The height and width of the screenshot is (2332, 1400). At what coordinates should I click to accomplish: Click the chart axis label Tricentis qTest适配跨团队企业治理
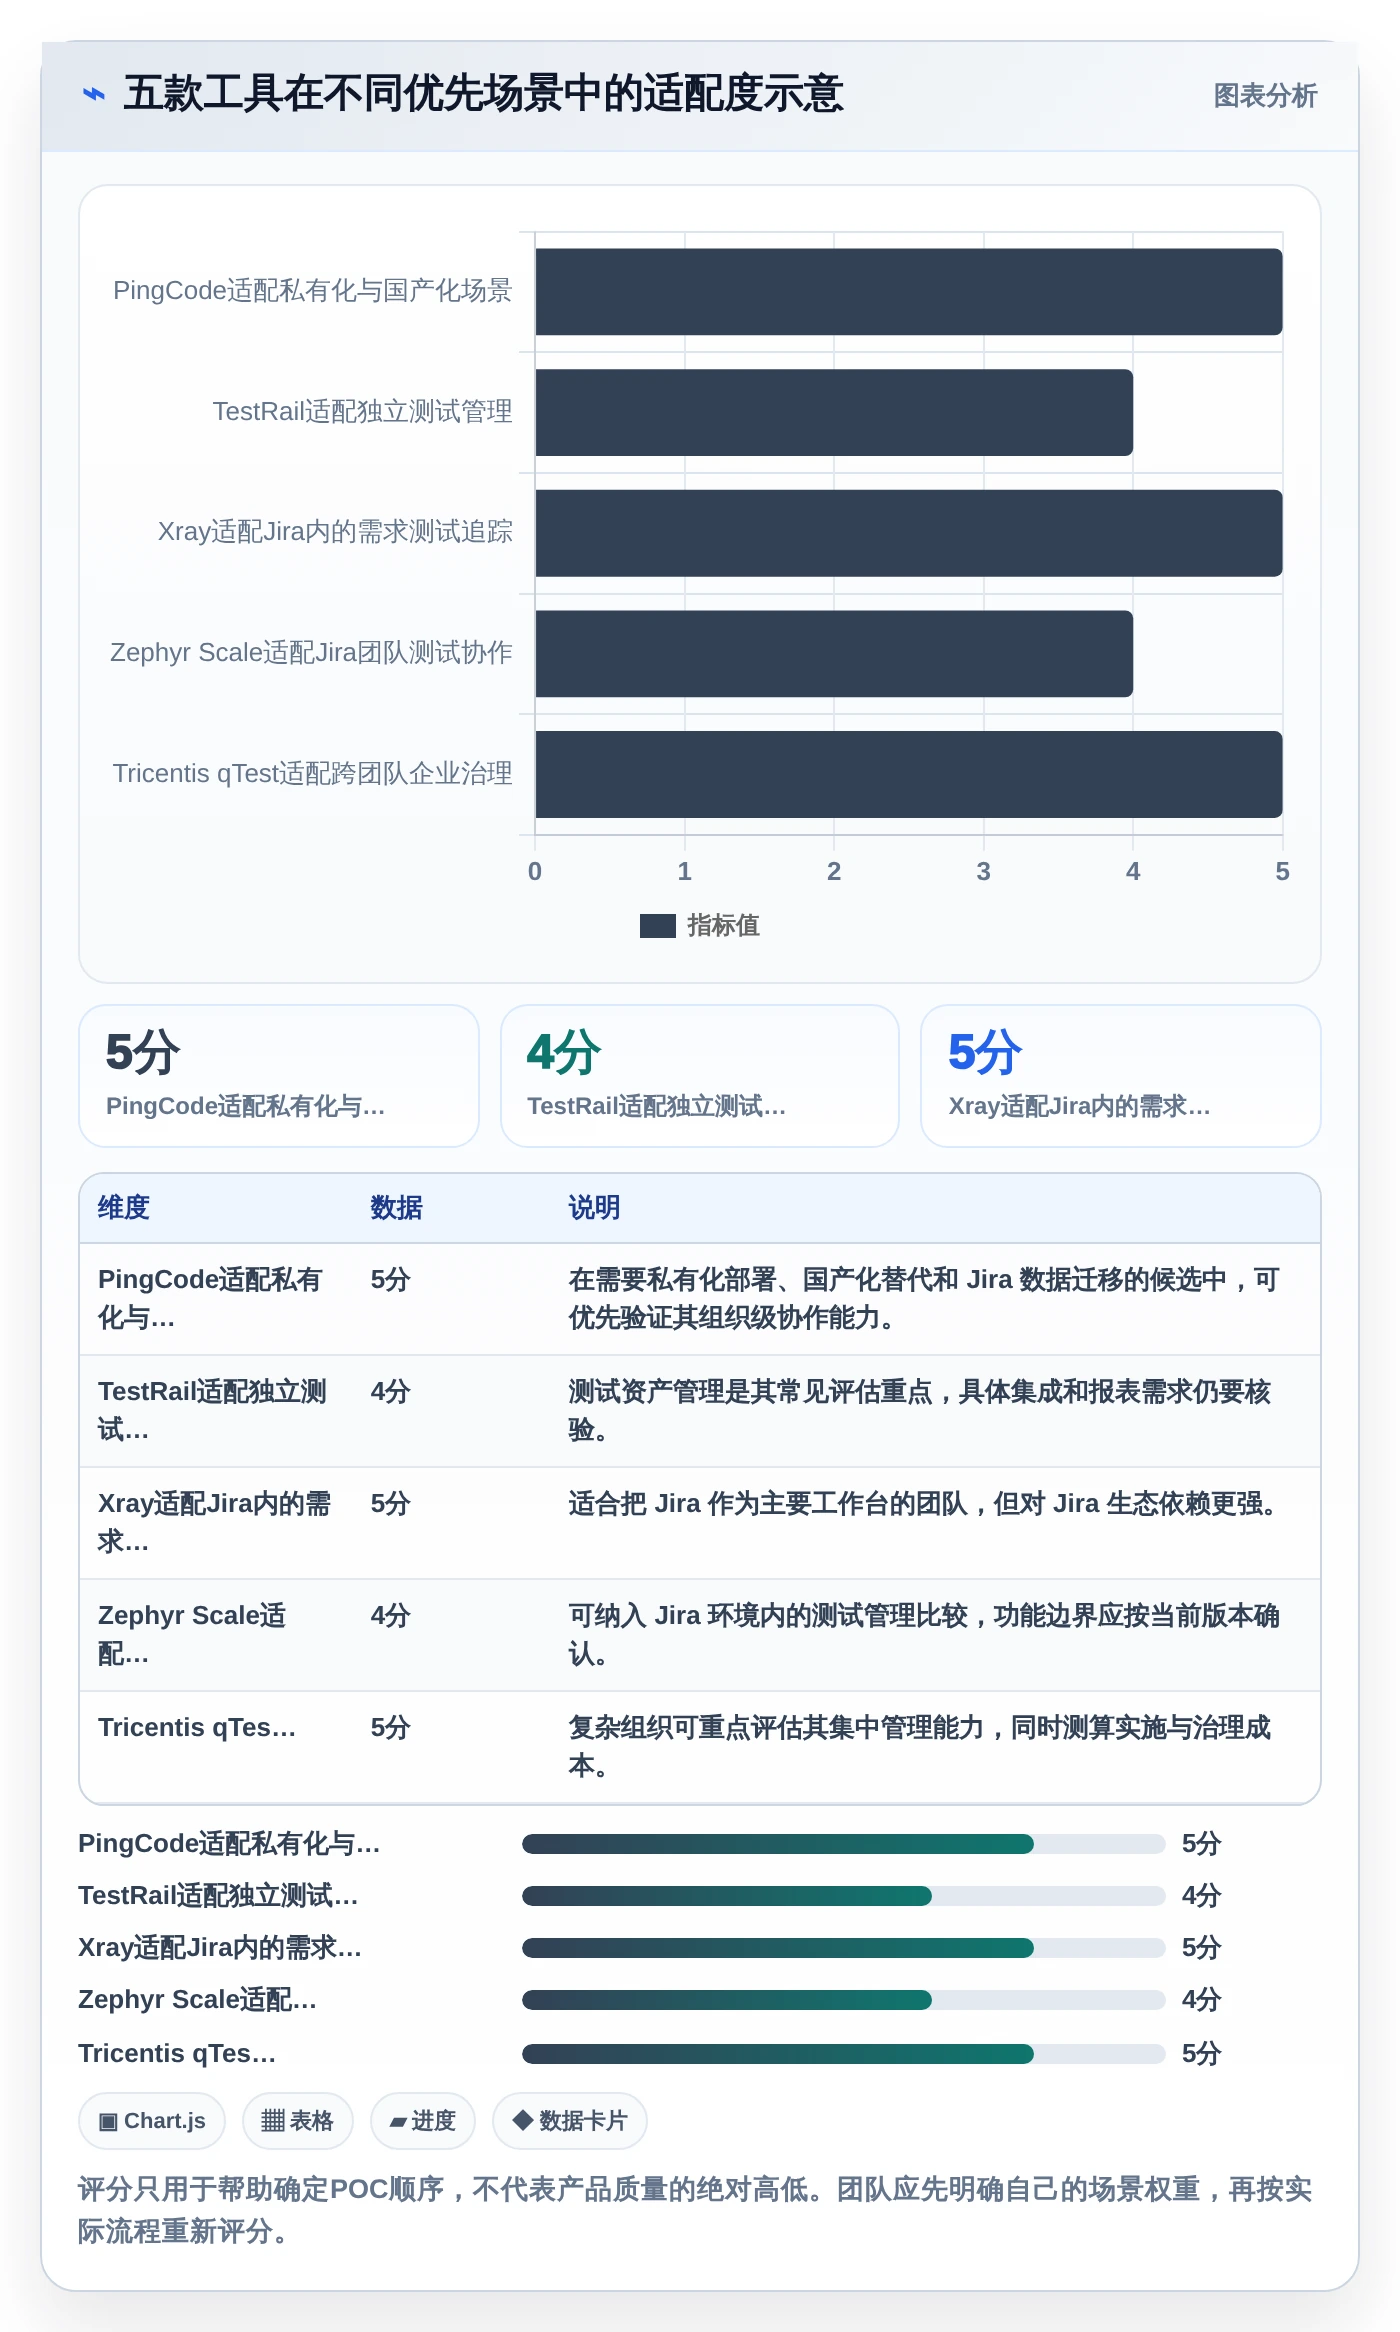pos(312,773)
